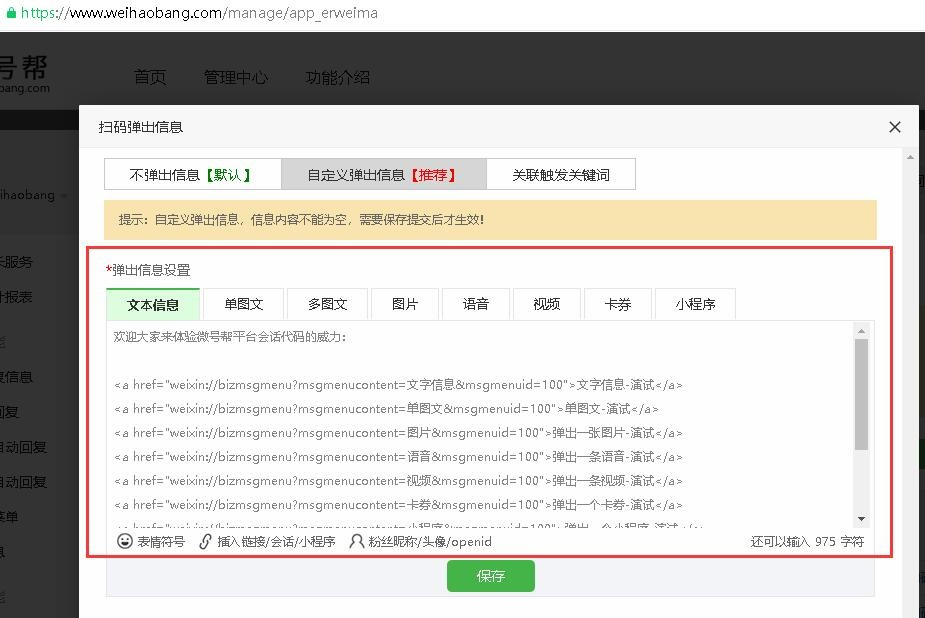Switch to 卡券 tab

tap(618, 304)
